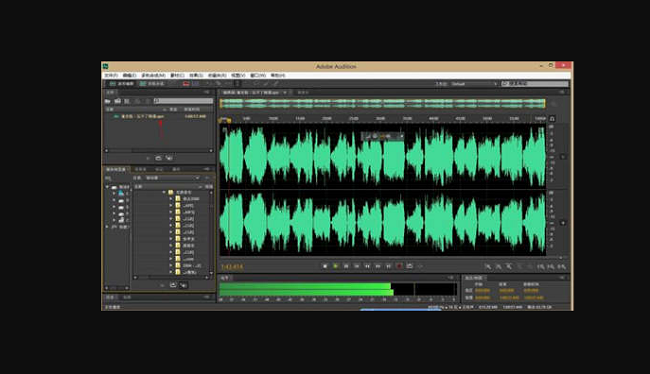Select the Effects Rack tab
Screen dimensions: 650x374
click(x=141, y=169)
